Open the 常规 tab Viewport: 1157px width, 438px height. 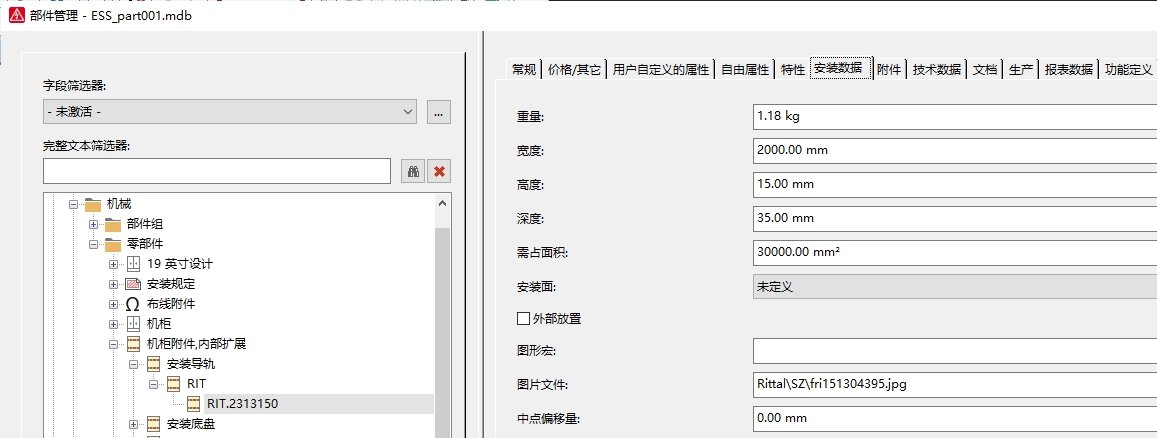524,70
